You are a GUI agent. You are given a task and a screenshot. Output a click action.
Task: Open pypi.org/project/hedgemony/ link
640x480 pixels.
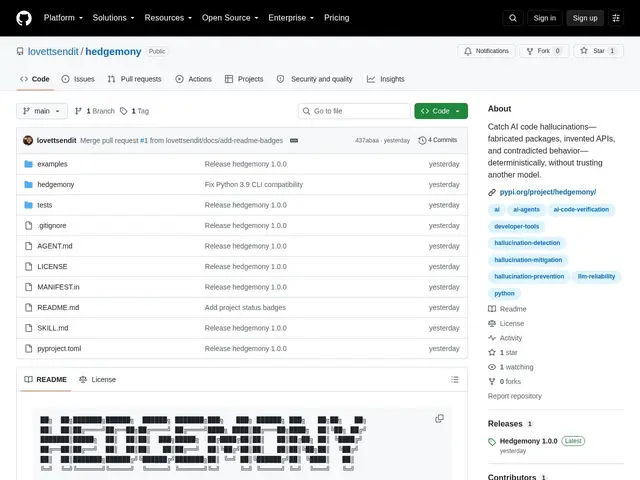pyautogui.click(x=548, y=192)
